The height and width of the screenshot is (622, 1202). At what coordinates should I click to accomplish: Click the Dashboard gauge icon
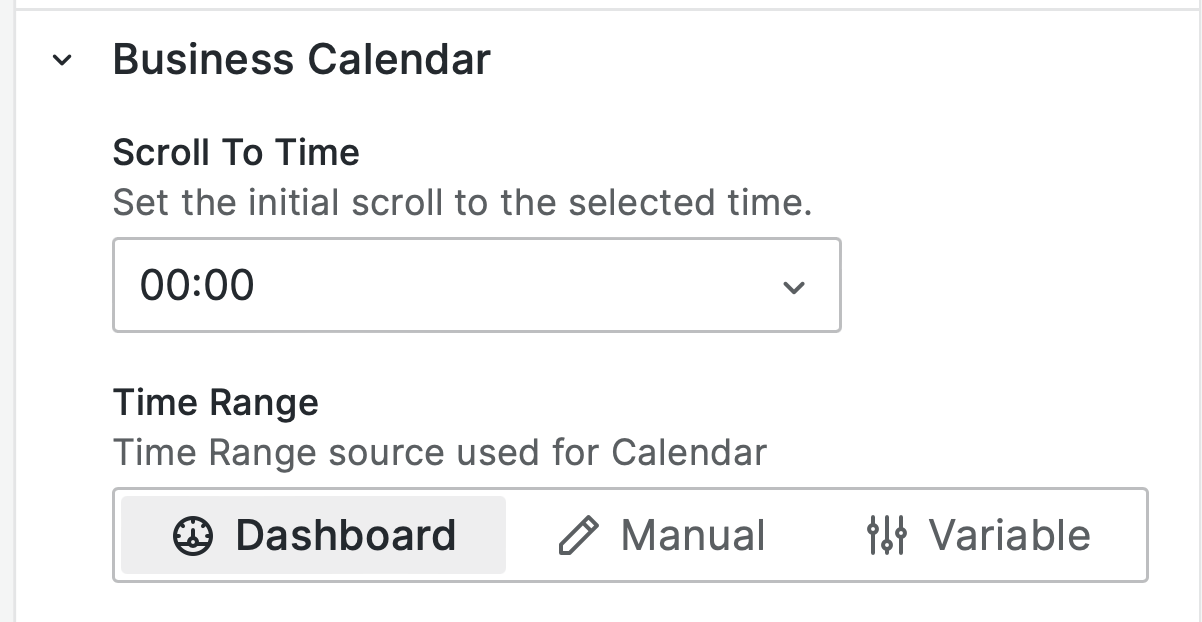pos(193,536)
